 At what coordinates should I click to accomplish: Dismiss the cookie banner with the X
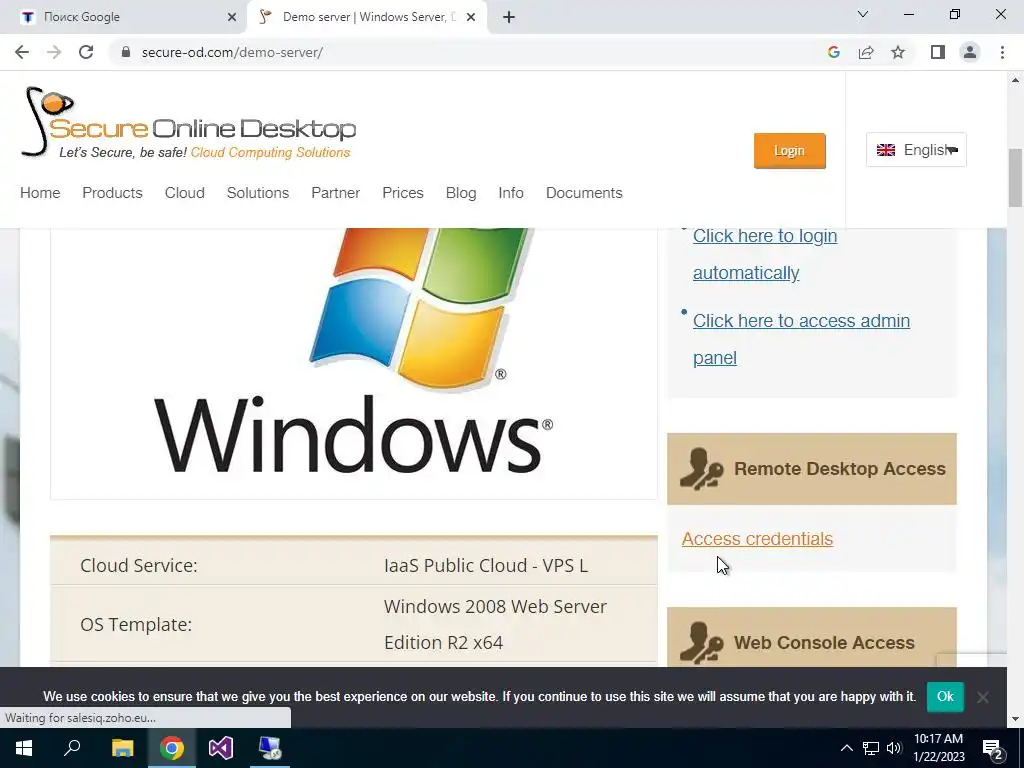coord(982,697)
